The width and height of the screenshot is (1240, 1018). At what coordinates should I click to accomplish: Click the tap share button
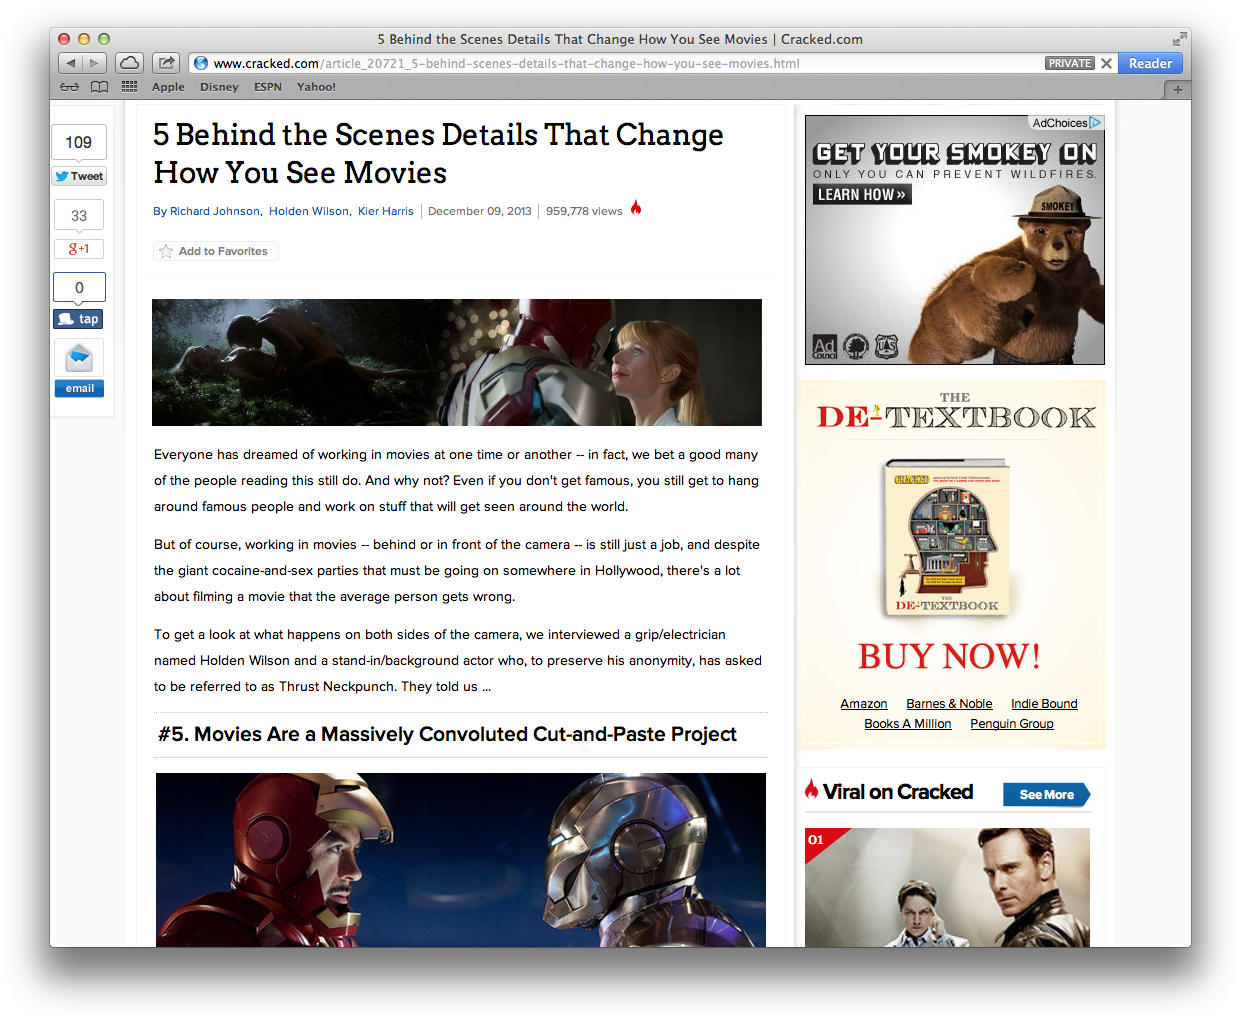(79, 319)
